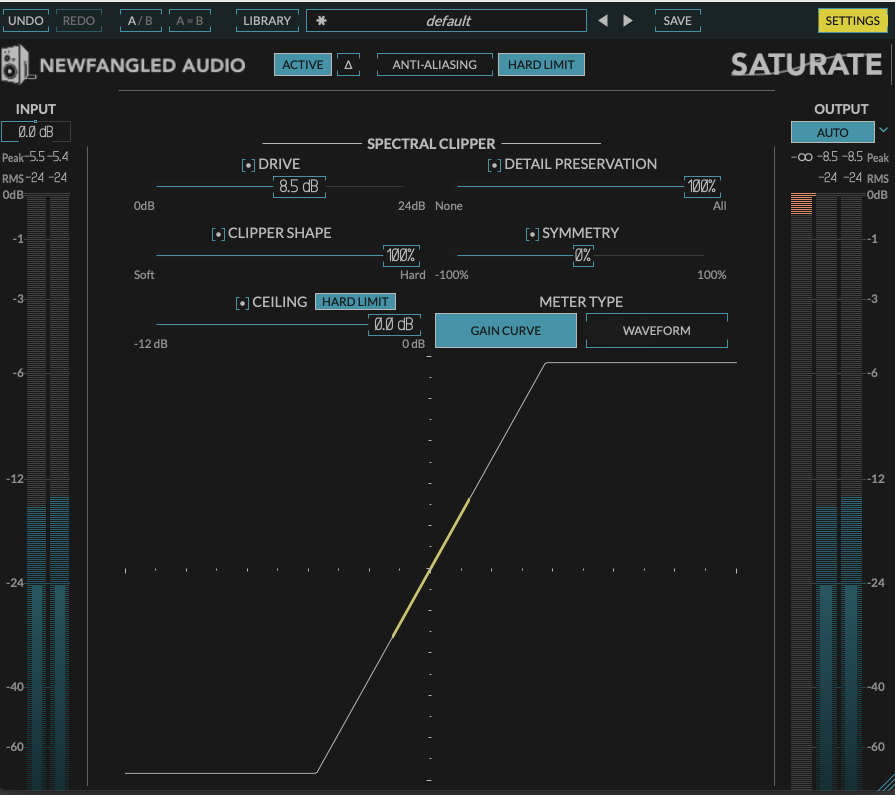Click the dot icon beside DETAIL PRESERVATION

point(494,164)
